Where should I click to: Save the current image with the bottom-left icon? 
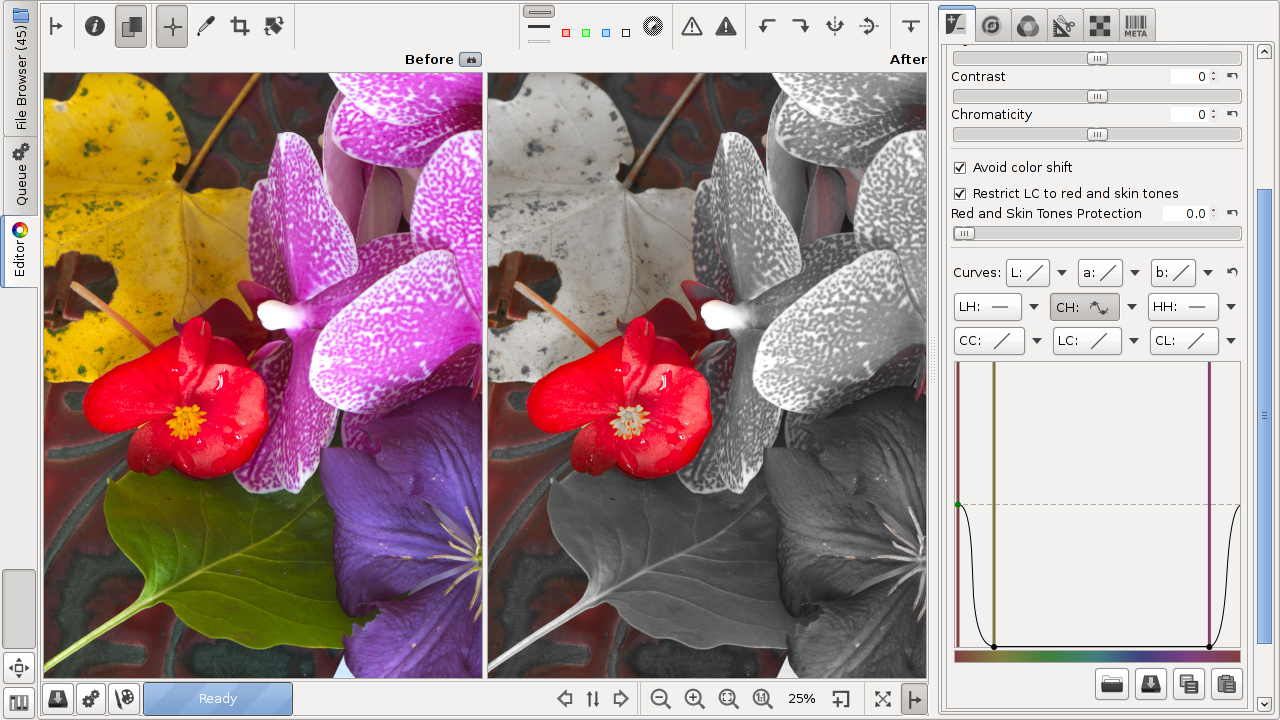coord(58,699)
